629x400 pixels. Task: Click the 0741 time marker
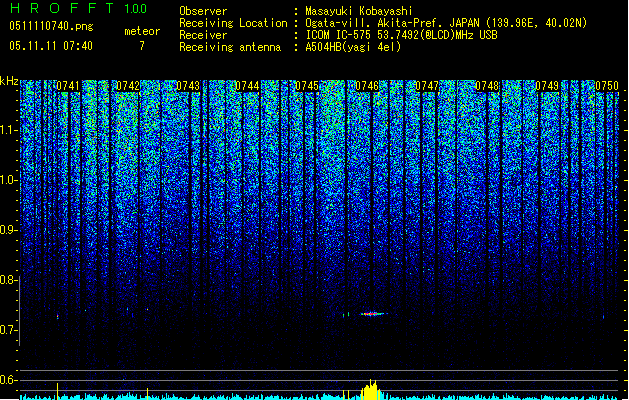click(x=68, y=86)
